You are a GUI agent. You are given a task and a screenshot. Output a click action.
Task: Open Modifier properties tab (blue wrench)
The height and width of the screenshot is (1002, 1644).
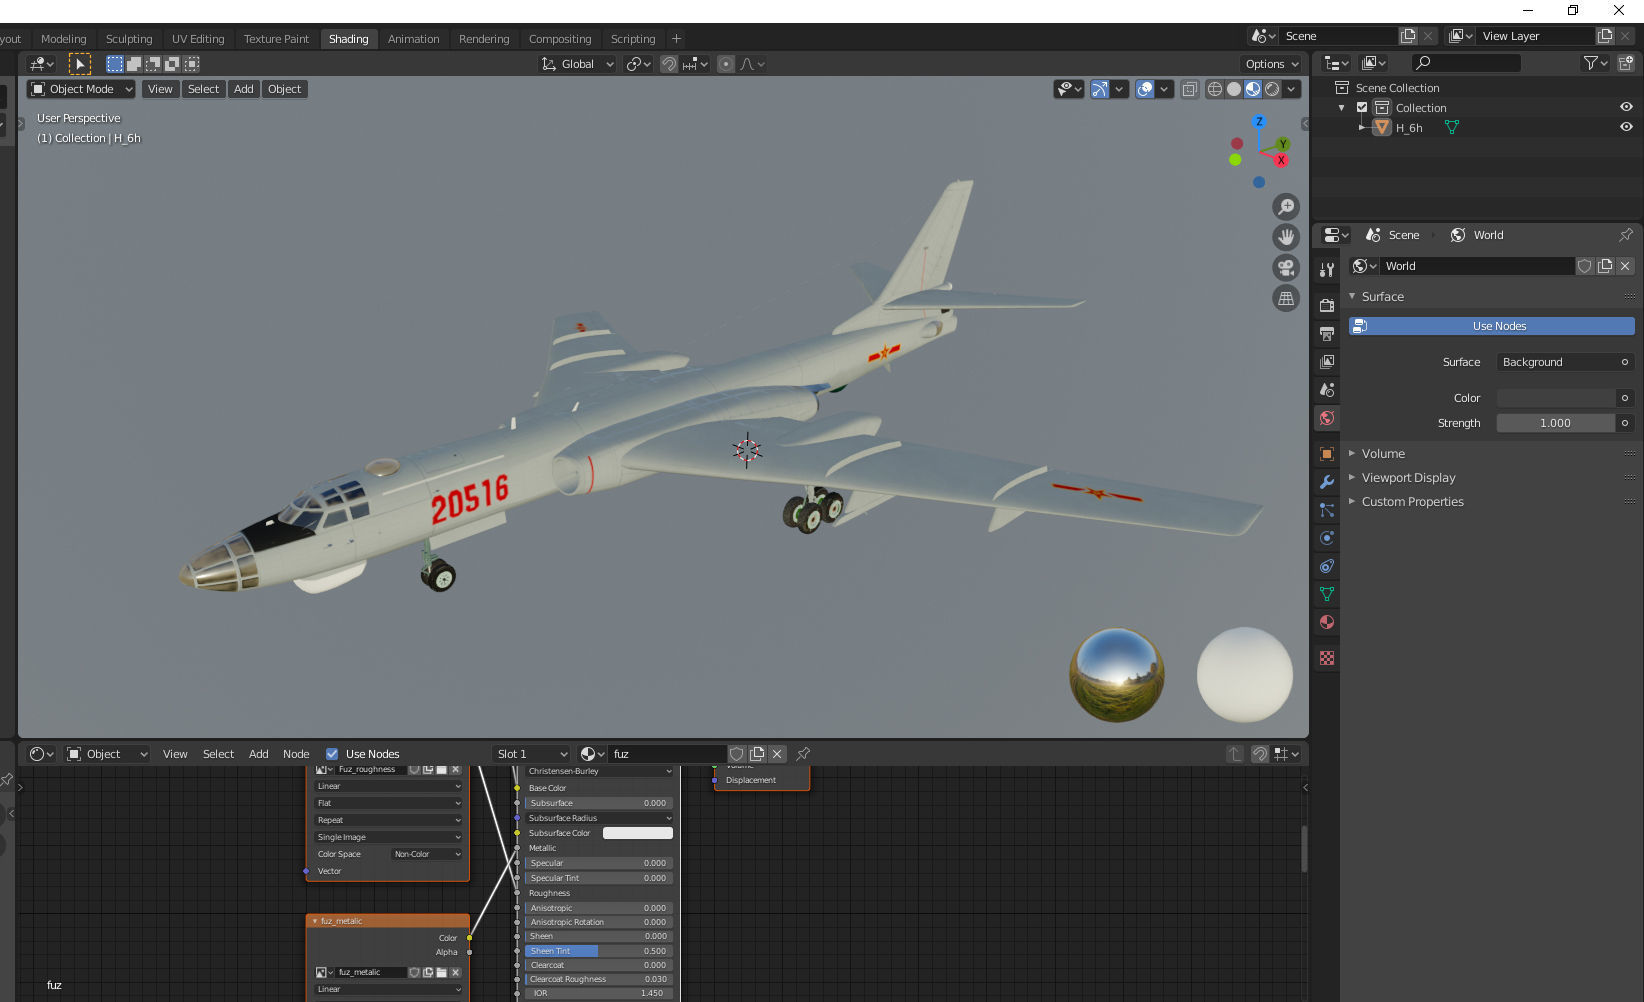tap(1327, 482)
